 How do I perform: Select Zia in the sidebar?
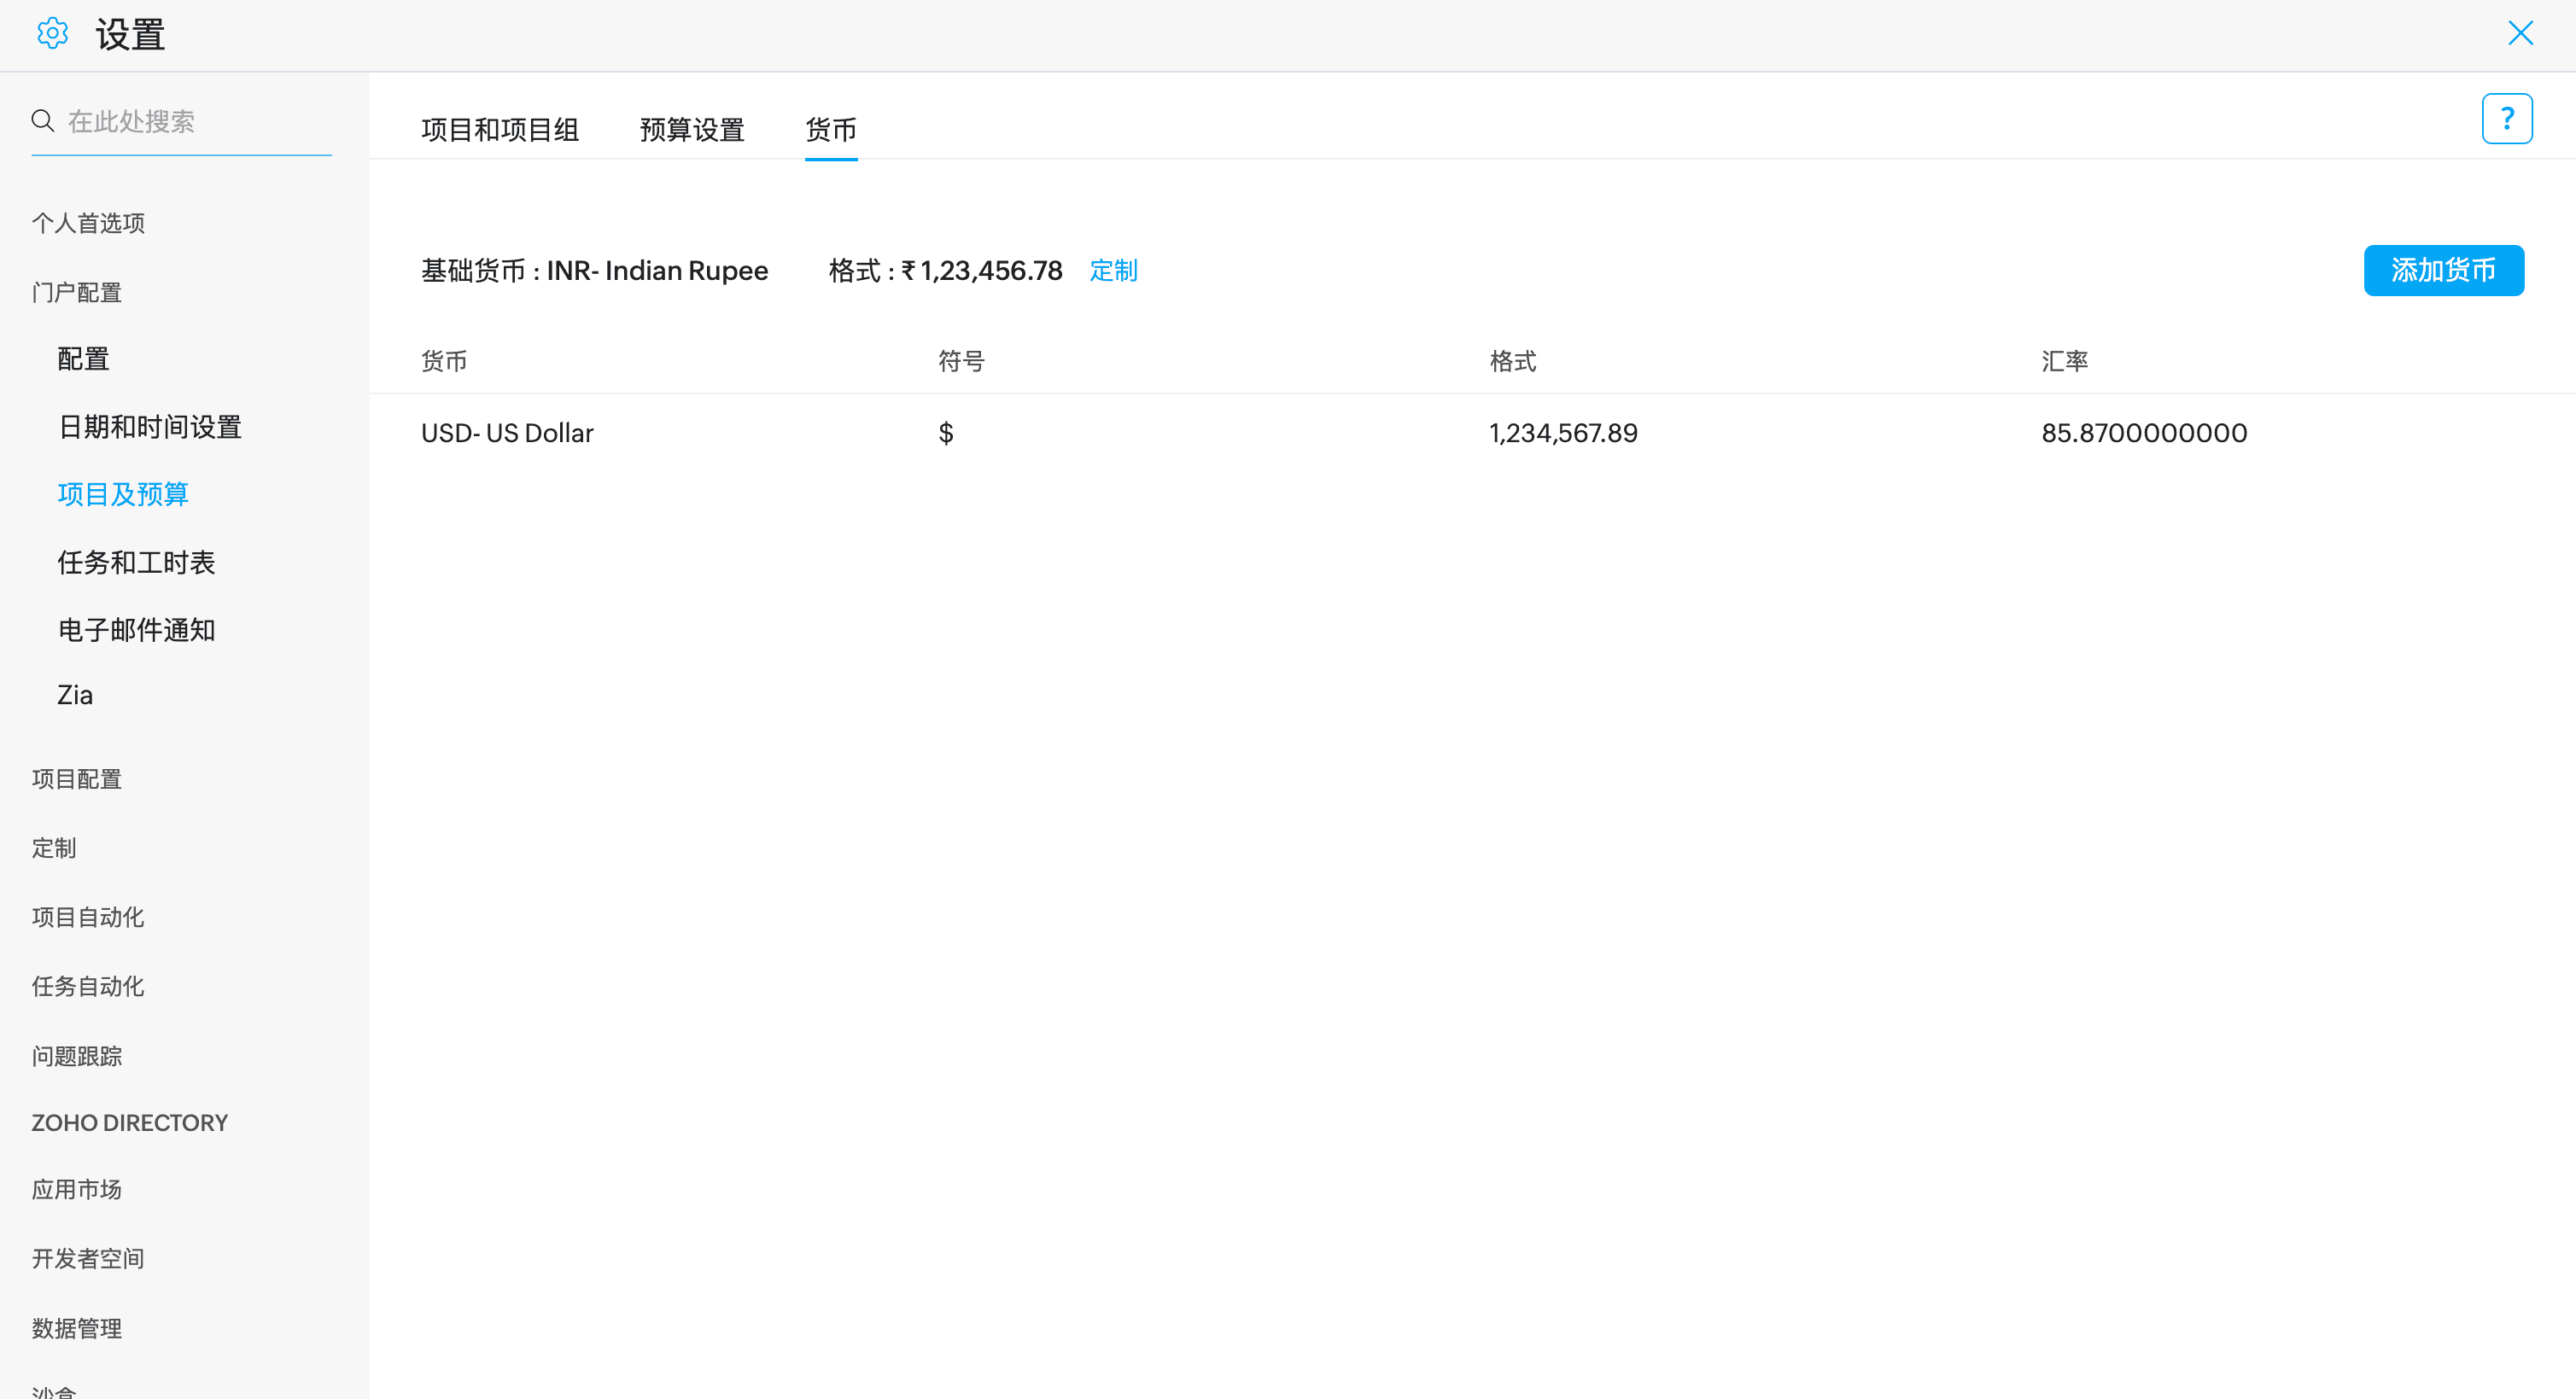click(x=75, y=695)
